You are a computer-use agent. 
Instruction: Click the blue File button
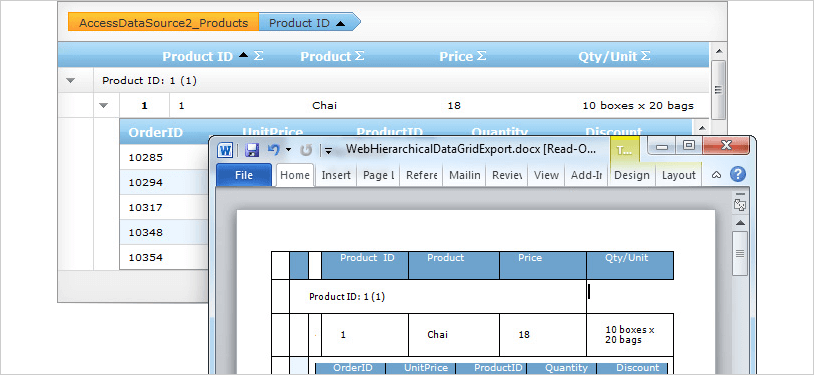pyautogui.click(x=243, y=175)
